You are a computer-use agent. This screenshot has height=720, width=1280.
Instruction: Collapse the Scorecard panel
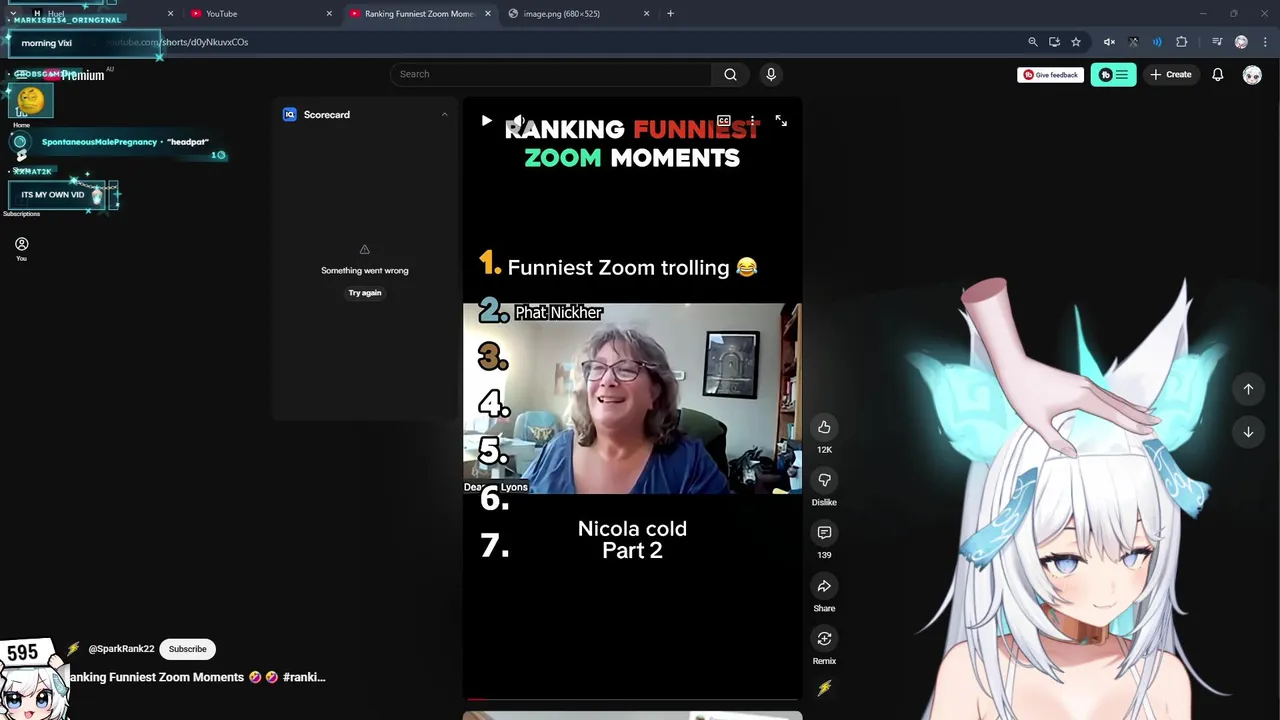444,114
